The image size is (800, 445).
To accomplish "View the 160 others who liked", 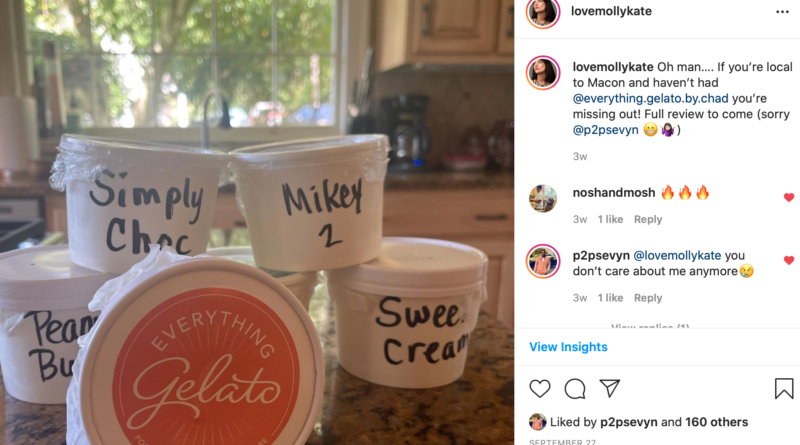I will click(x=716, y=422).
